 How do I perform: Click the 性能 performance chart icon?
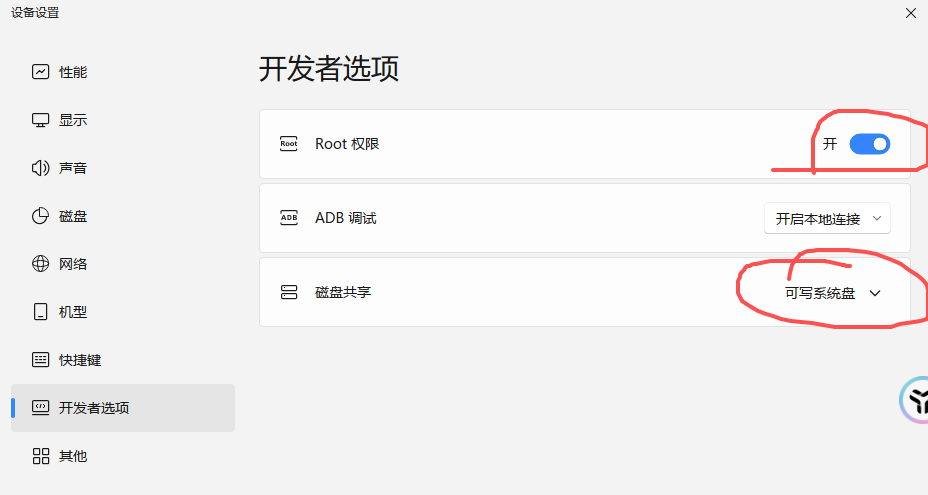(40, 72)
